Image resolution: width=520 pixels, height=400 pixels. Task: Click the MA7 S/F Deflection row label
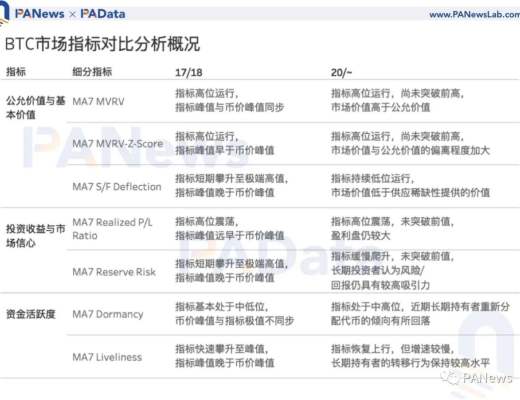(117, 186)
